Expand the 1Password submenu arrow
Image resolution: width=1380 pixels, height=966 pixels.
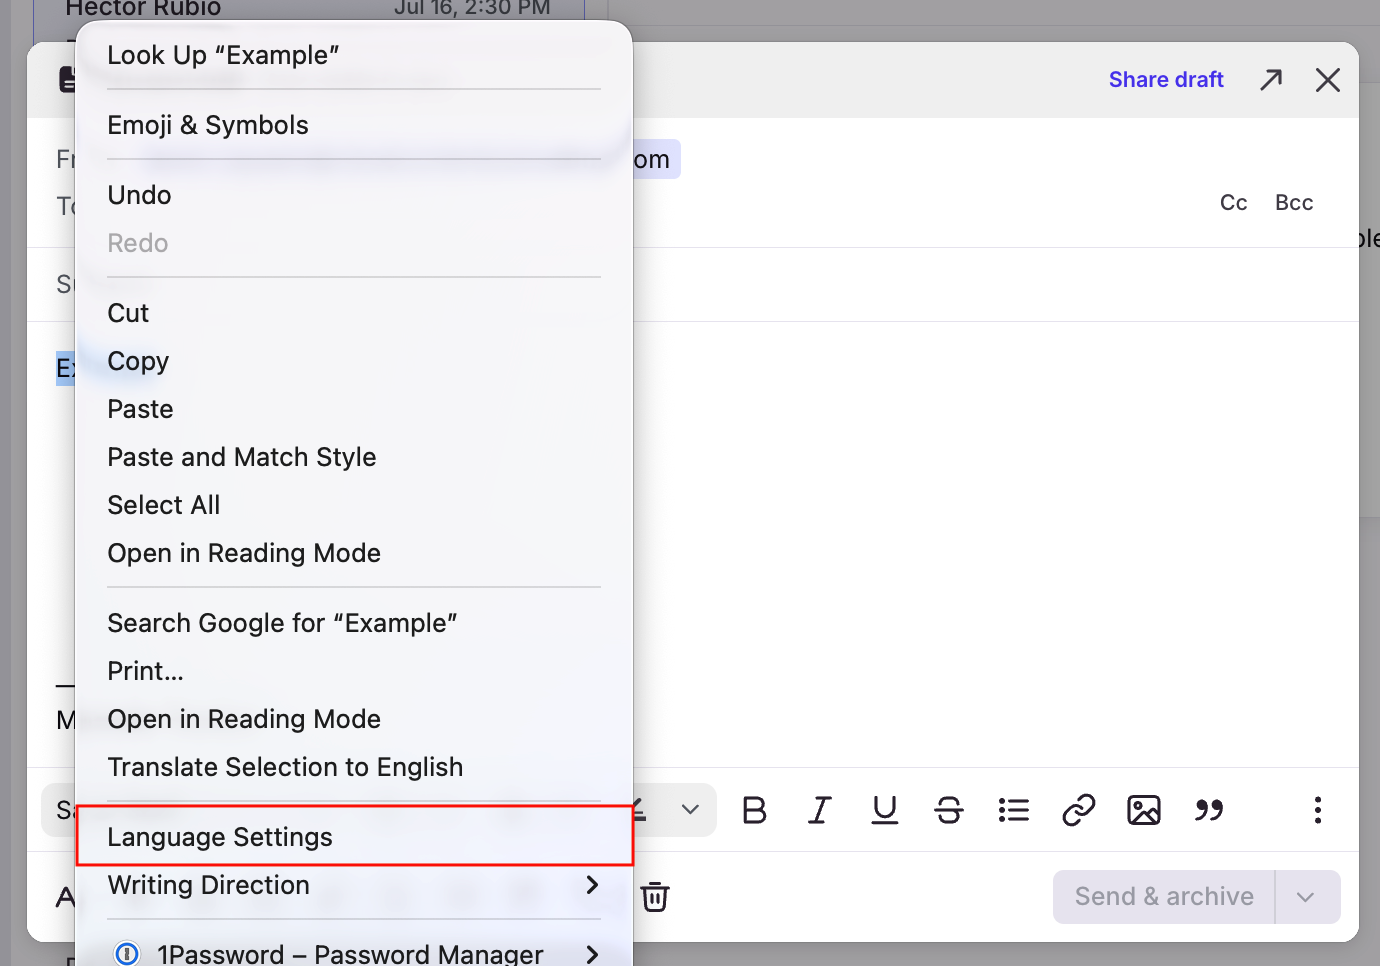tap(592, 954)
